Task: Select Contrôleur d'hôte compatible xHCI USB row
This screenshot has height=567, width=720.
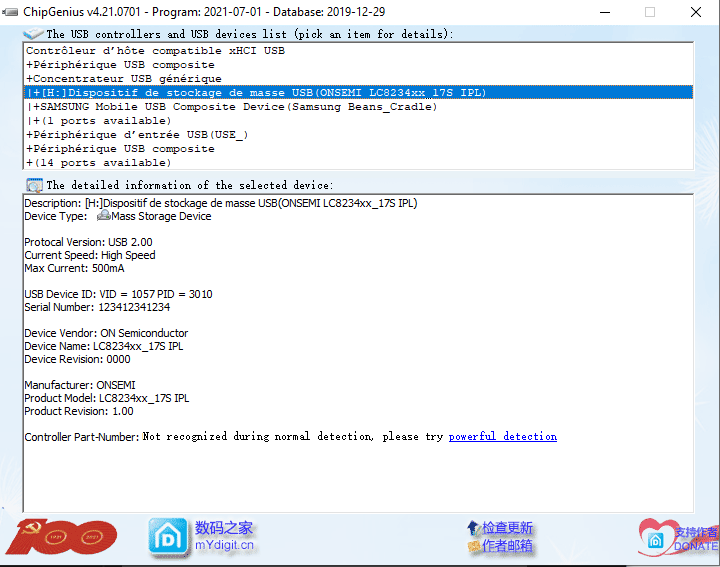Action: tap(358, 51)
